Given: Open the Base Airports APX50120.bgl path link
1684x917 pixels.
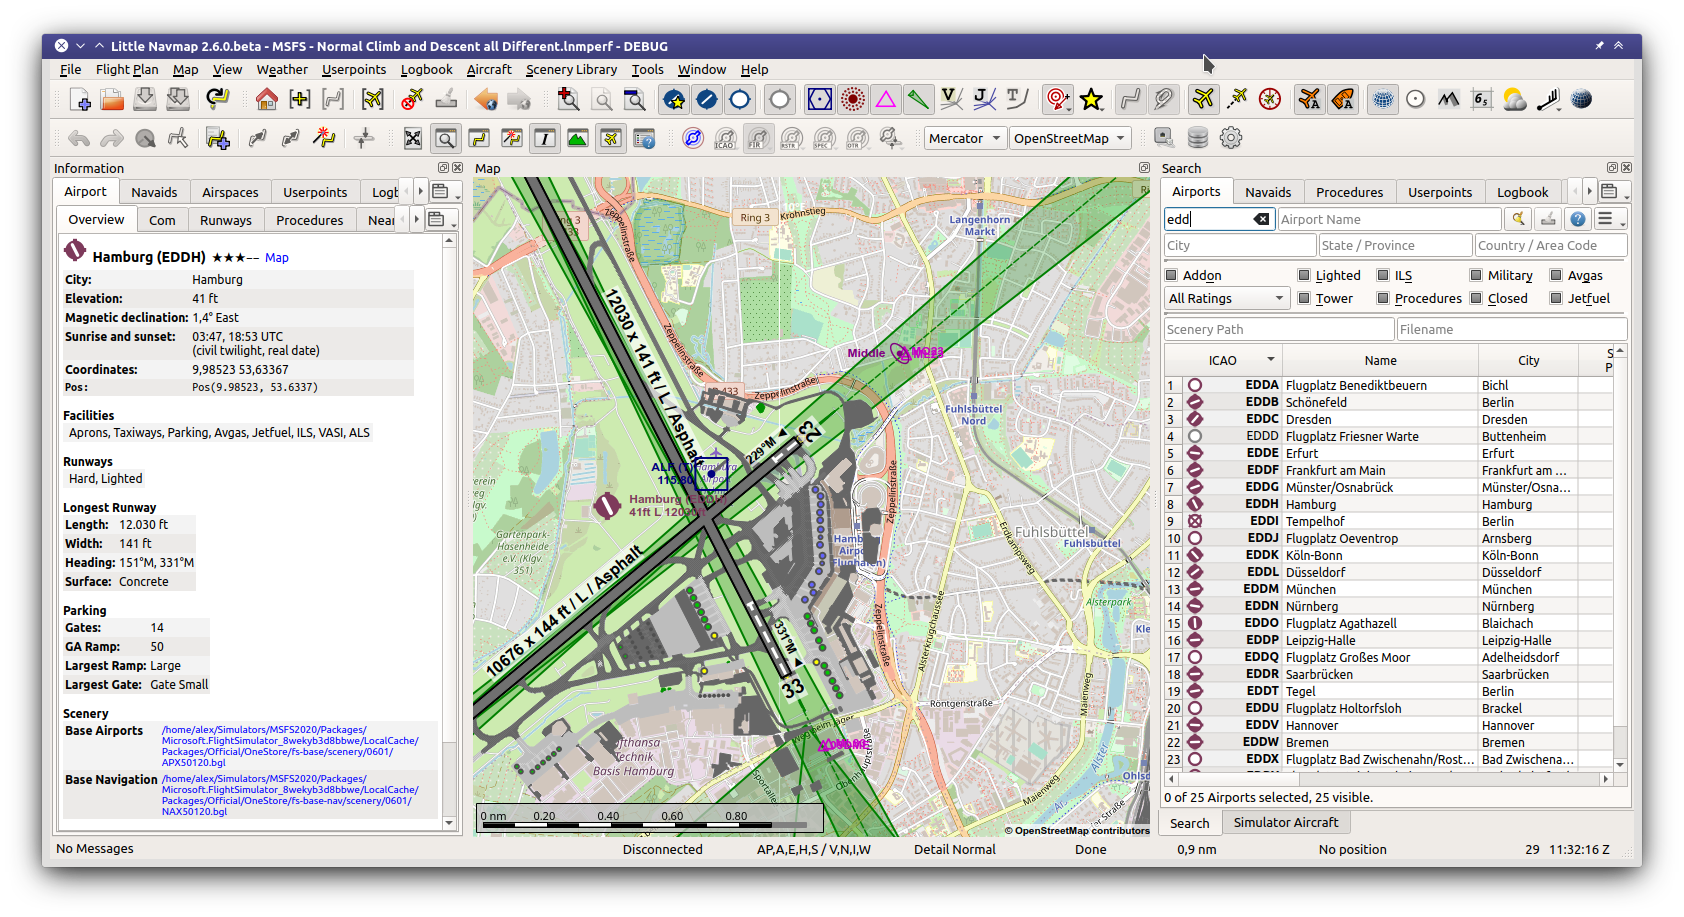Looking at the screenshot, I should (x=290, y=746).
